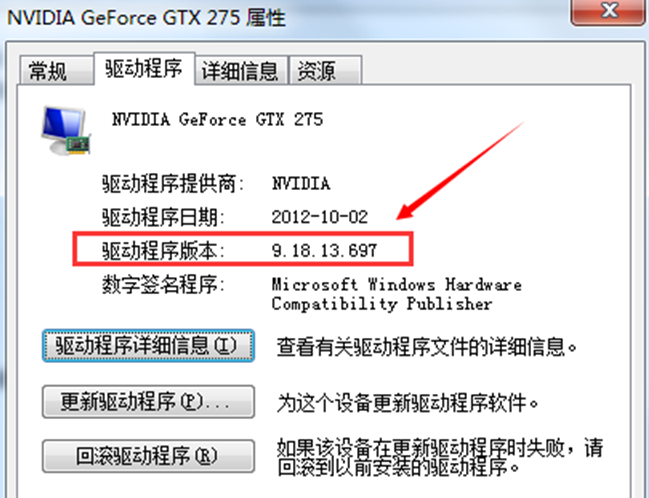
Task: Click the driver provider value NVIDIA
Action: click(x=301, y=183)
